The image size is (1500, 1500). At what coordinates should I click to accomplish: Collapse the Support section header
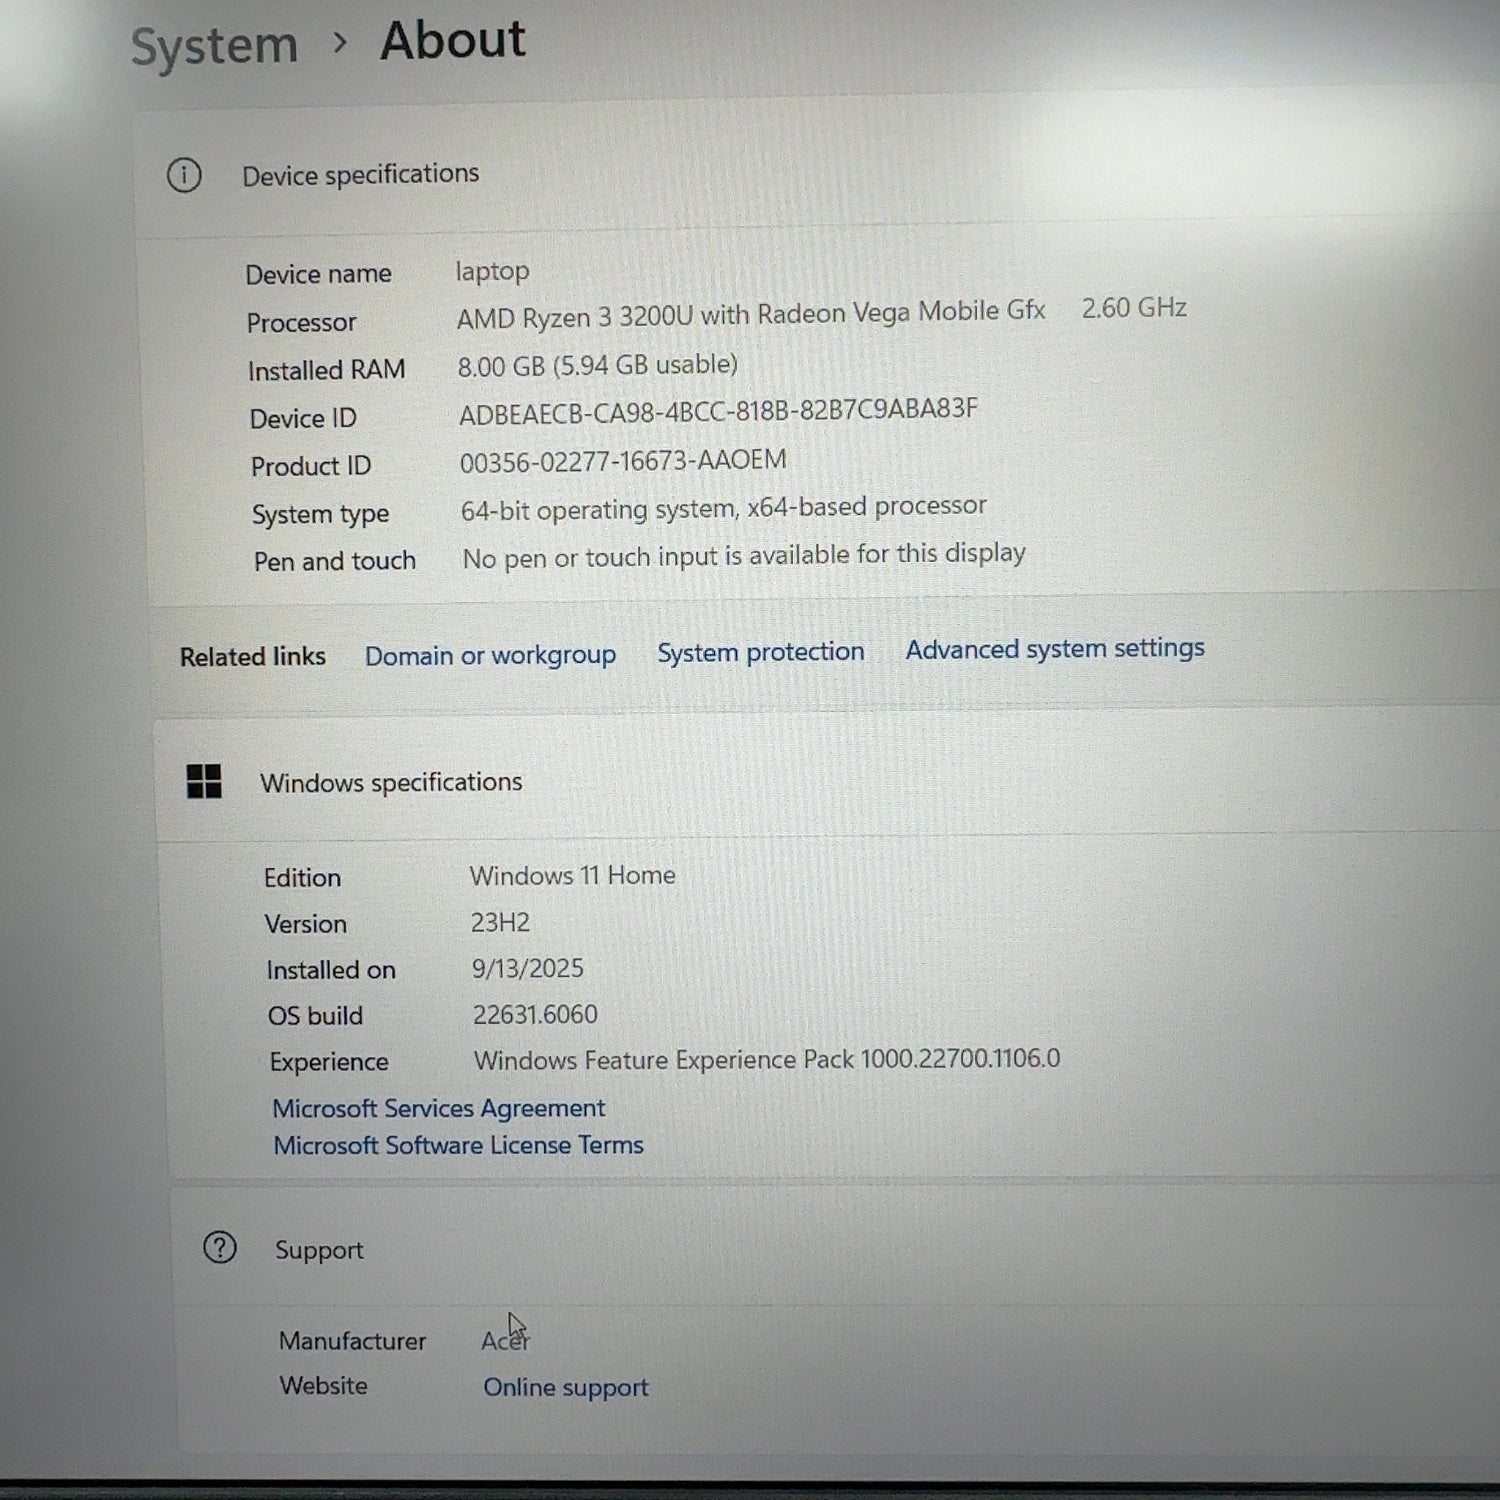(x=319, y=1250)
